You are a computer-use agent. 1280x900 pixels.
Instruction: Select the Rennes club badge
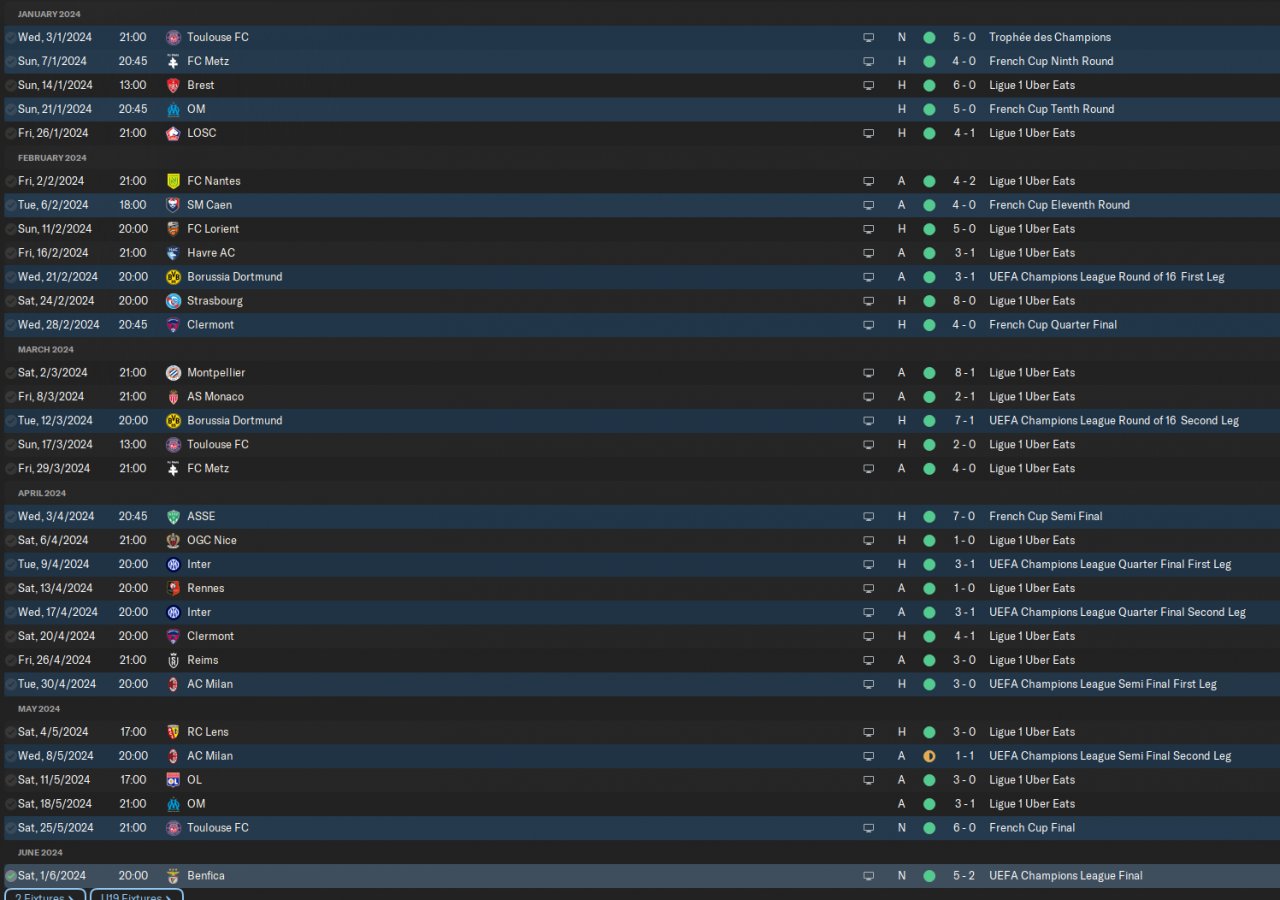(x=173, y=589)
